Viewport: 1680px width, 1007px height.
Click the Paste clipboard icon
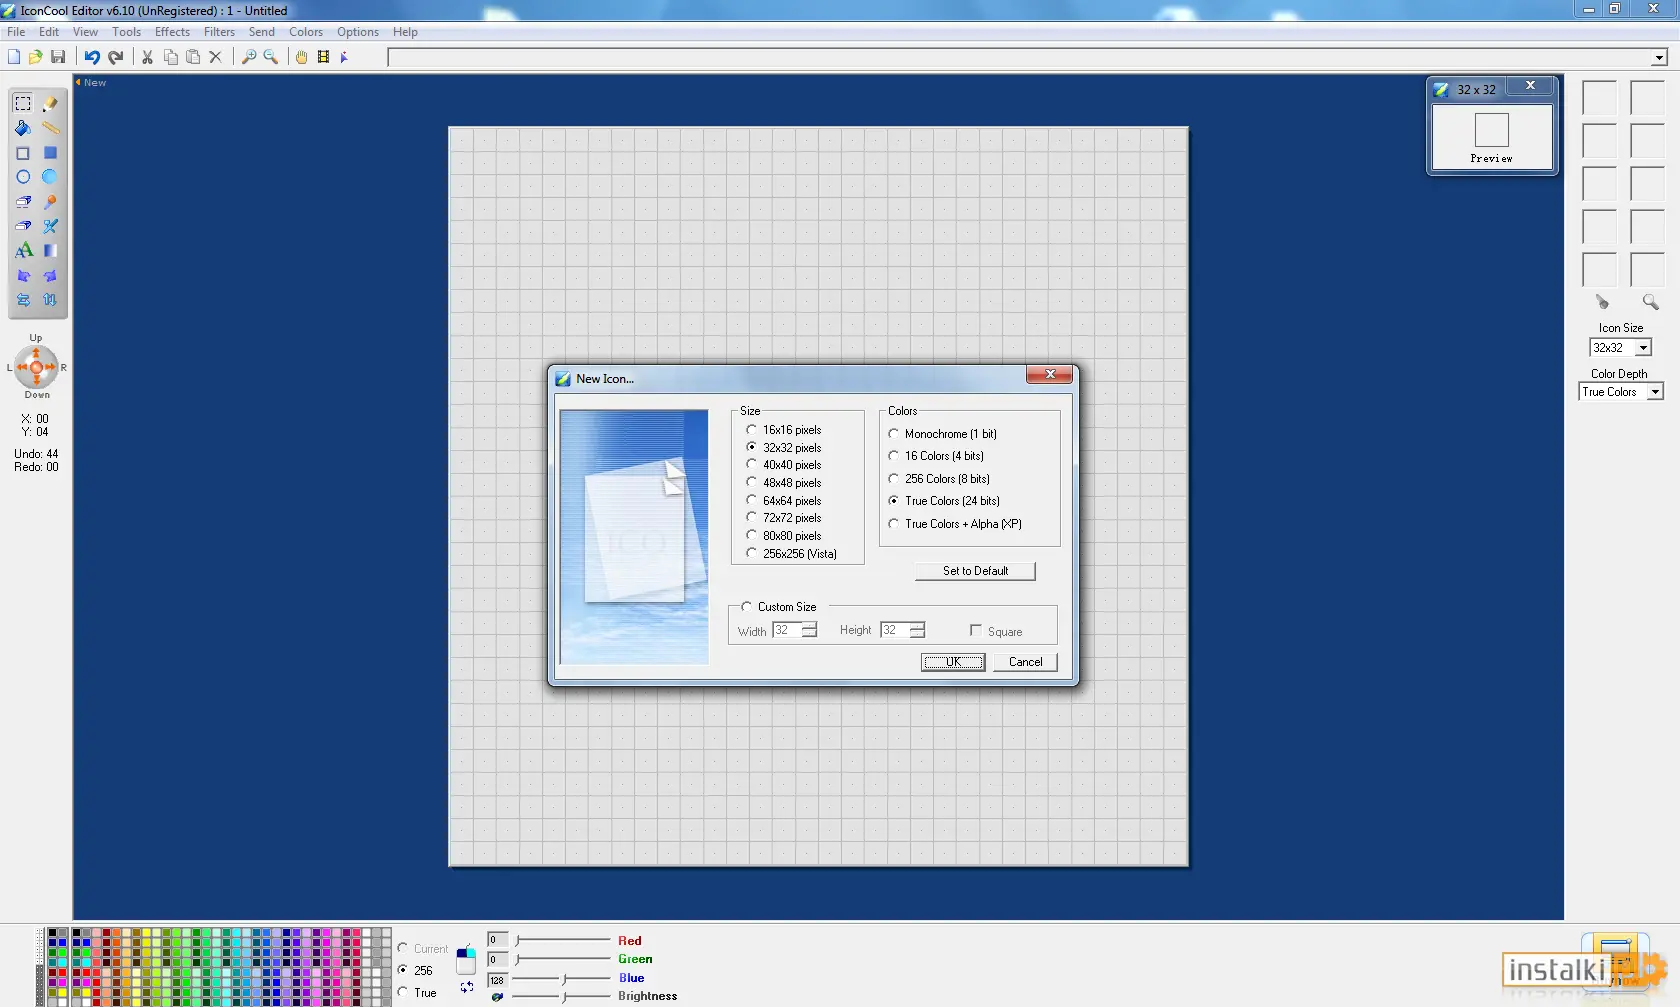(x=193, y=57)
